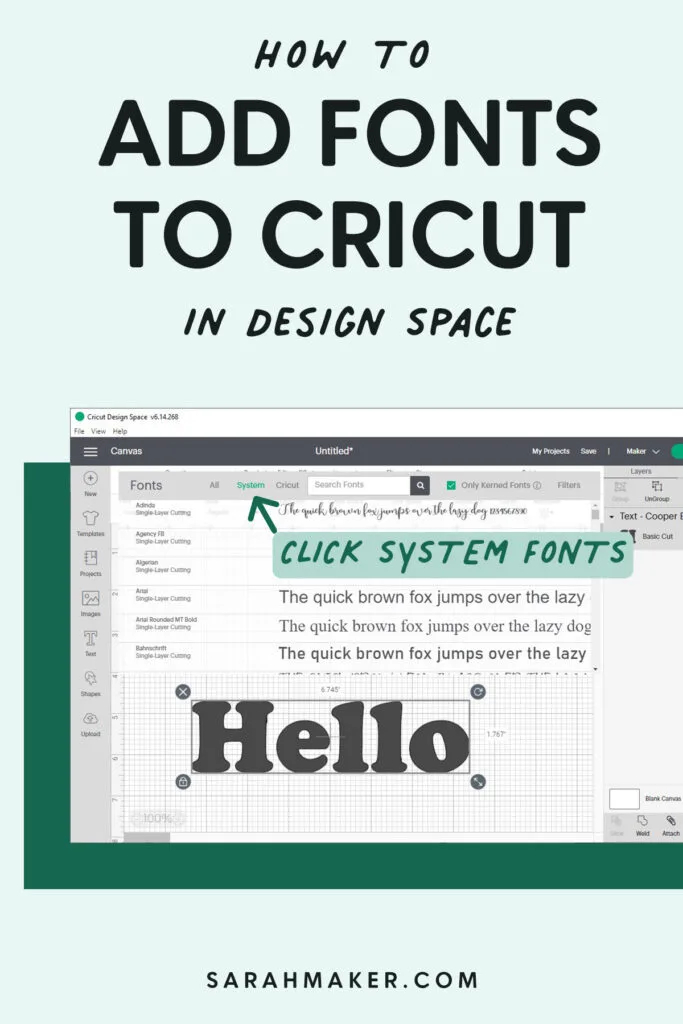Click the lock proportions handle on Hello text

click(x=183, y=781)
